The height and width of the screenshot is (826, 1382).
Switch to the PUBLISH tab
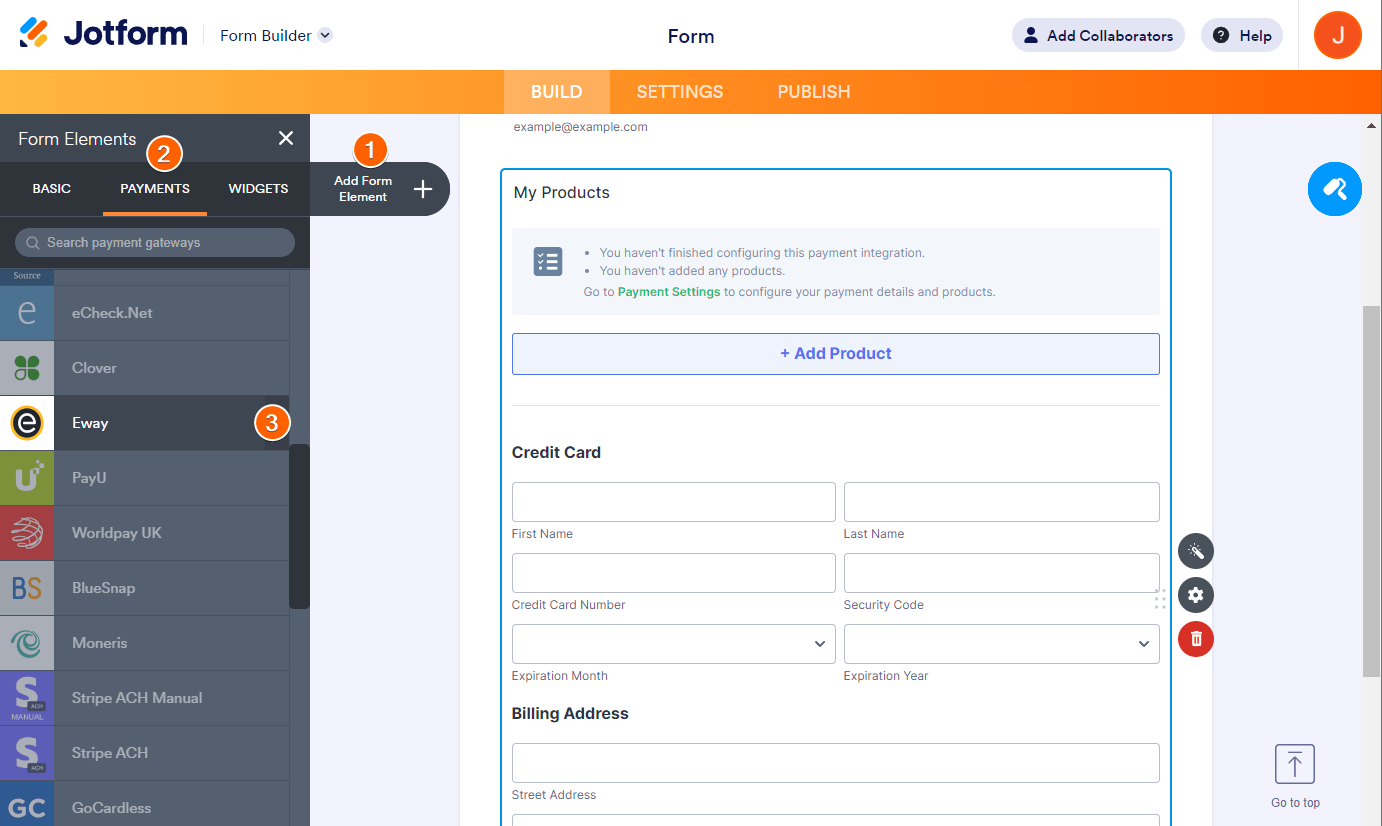[x=814, y=92]
